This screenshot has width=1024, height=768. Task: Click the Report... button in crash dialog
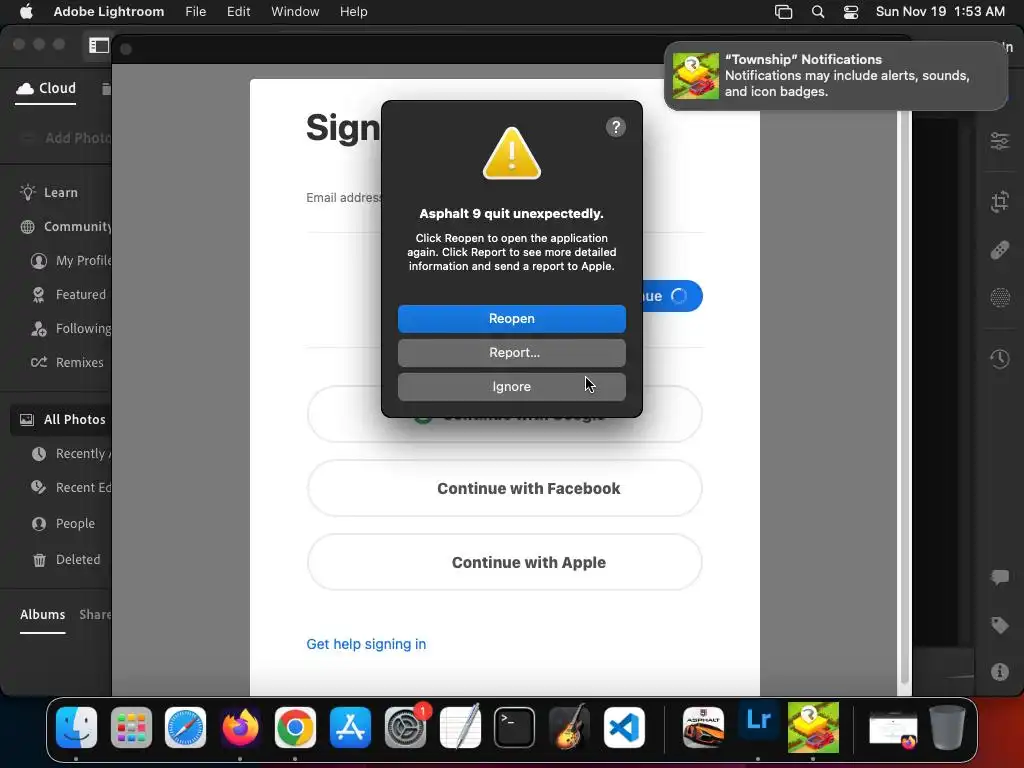coord(511,353)
